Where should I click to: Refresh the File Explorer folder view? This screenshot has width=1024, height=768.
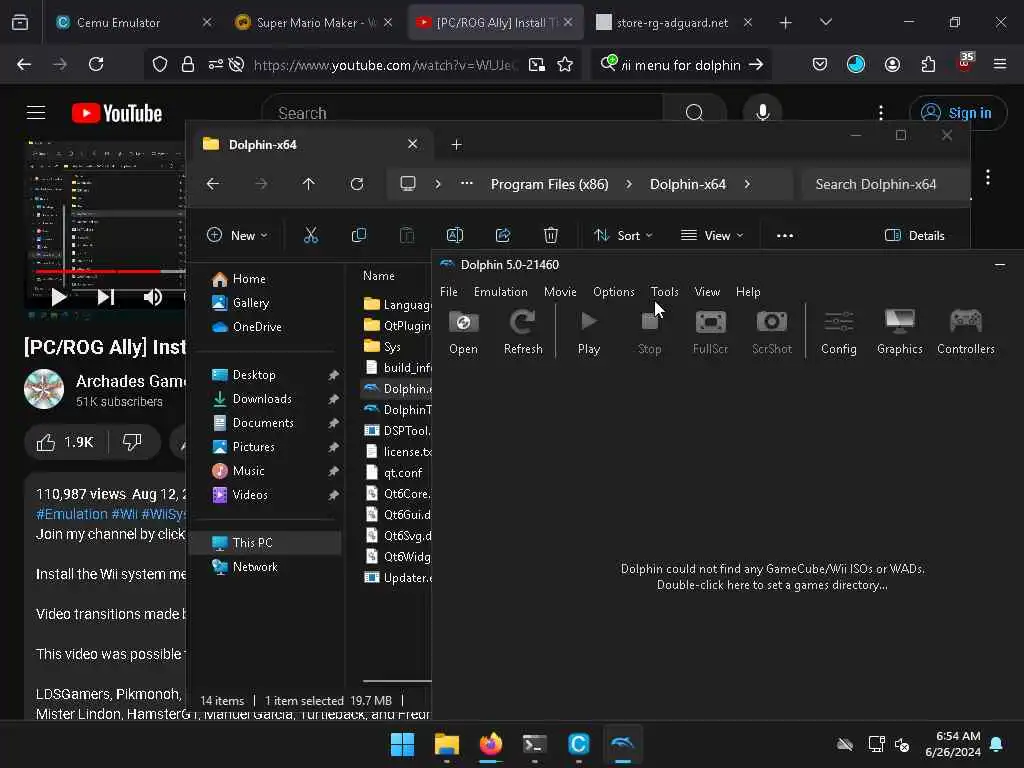(x=357, y=184)
